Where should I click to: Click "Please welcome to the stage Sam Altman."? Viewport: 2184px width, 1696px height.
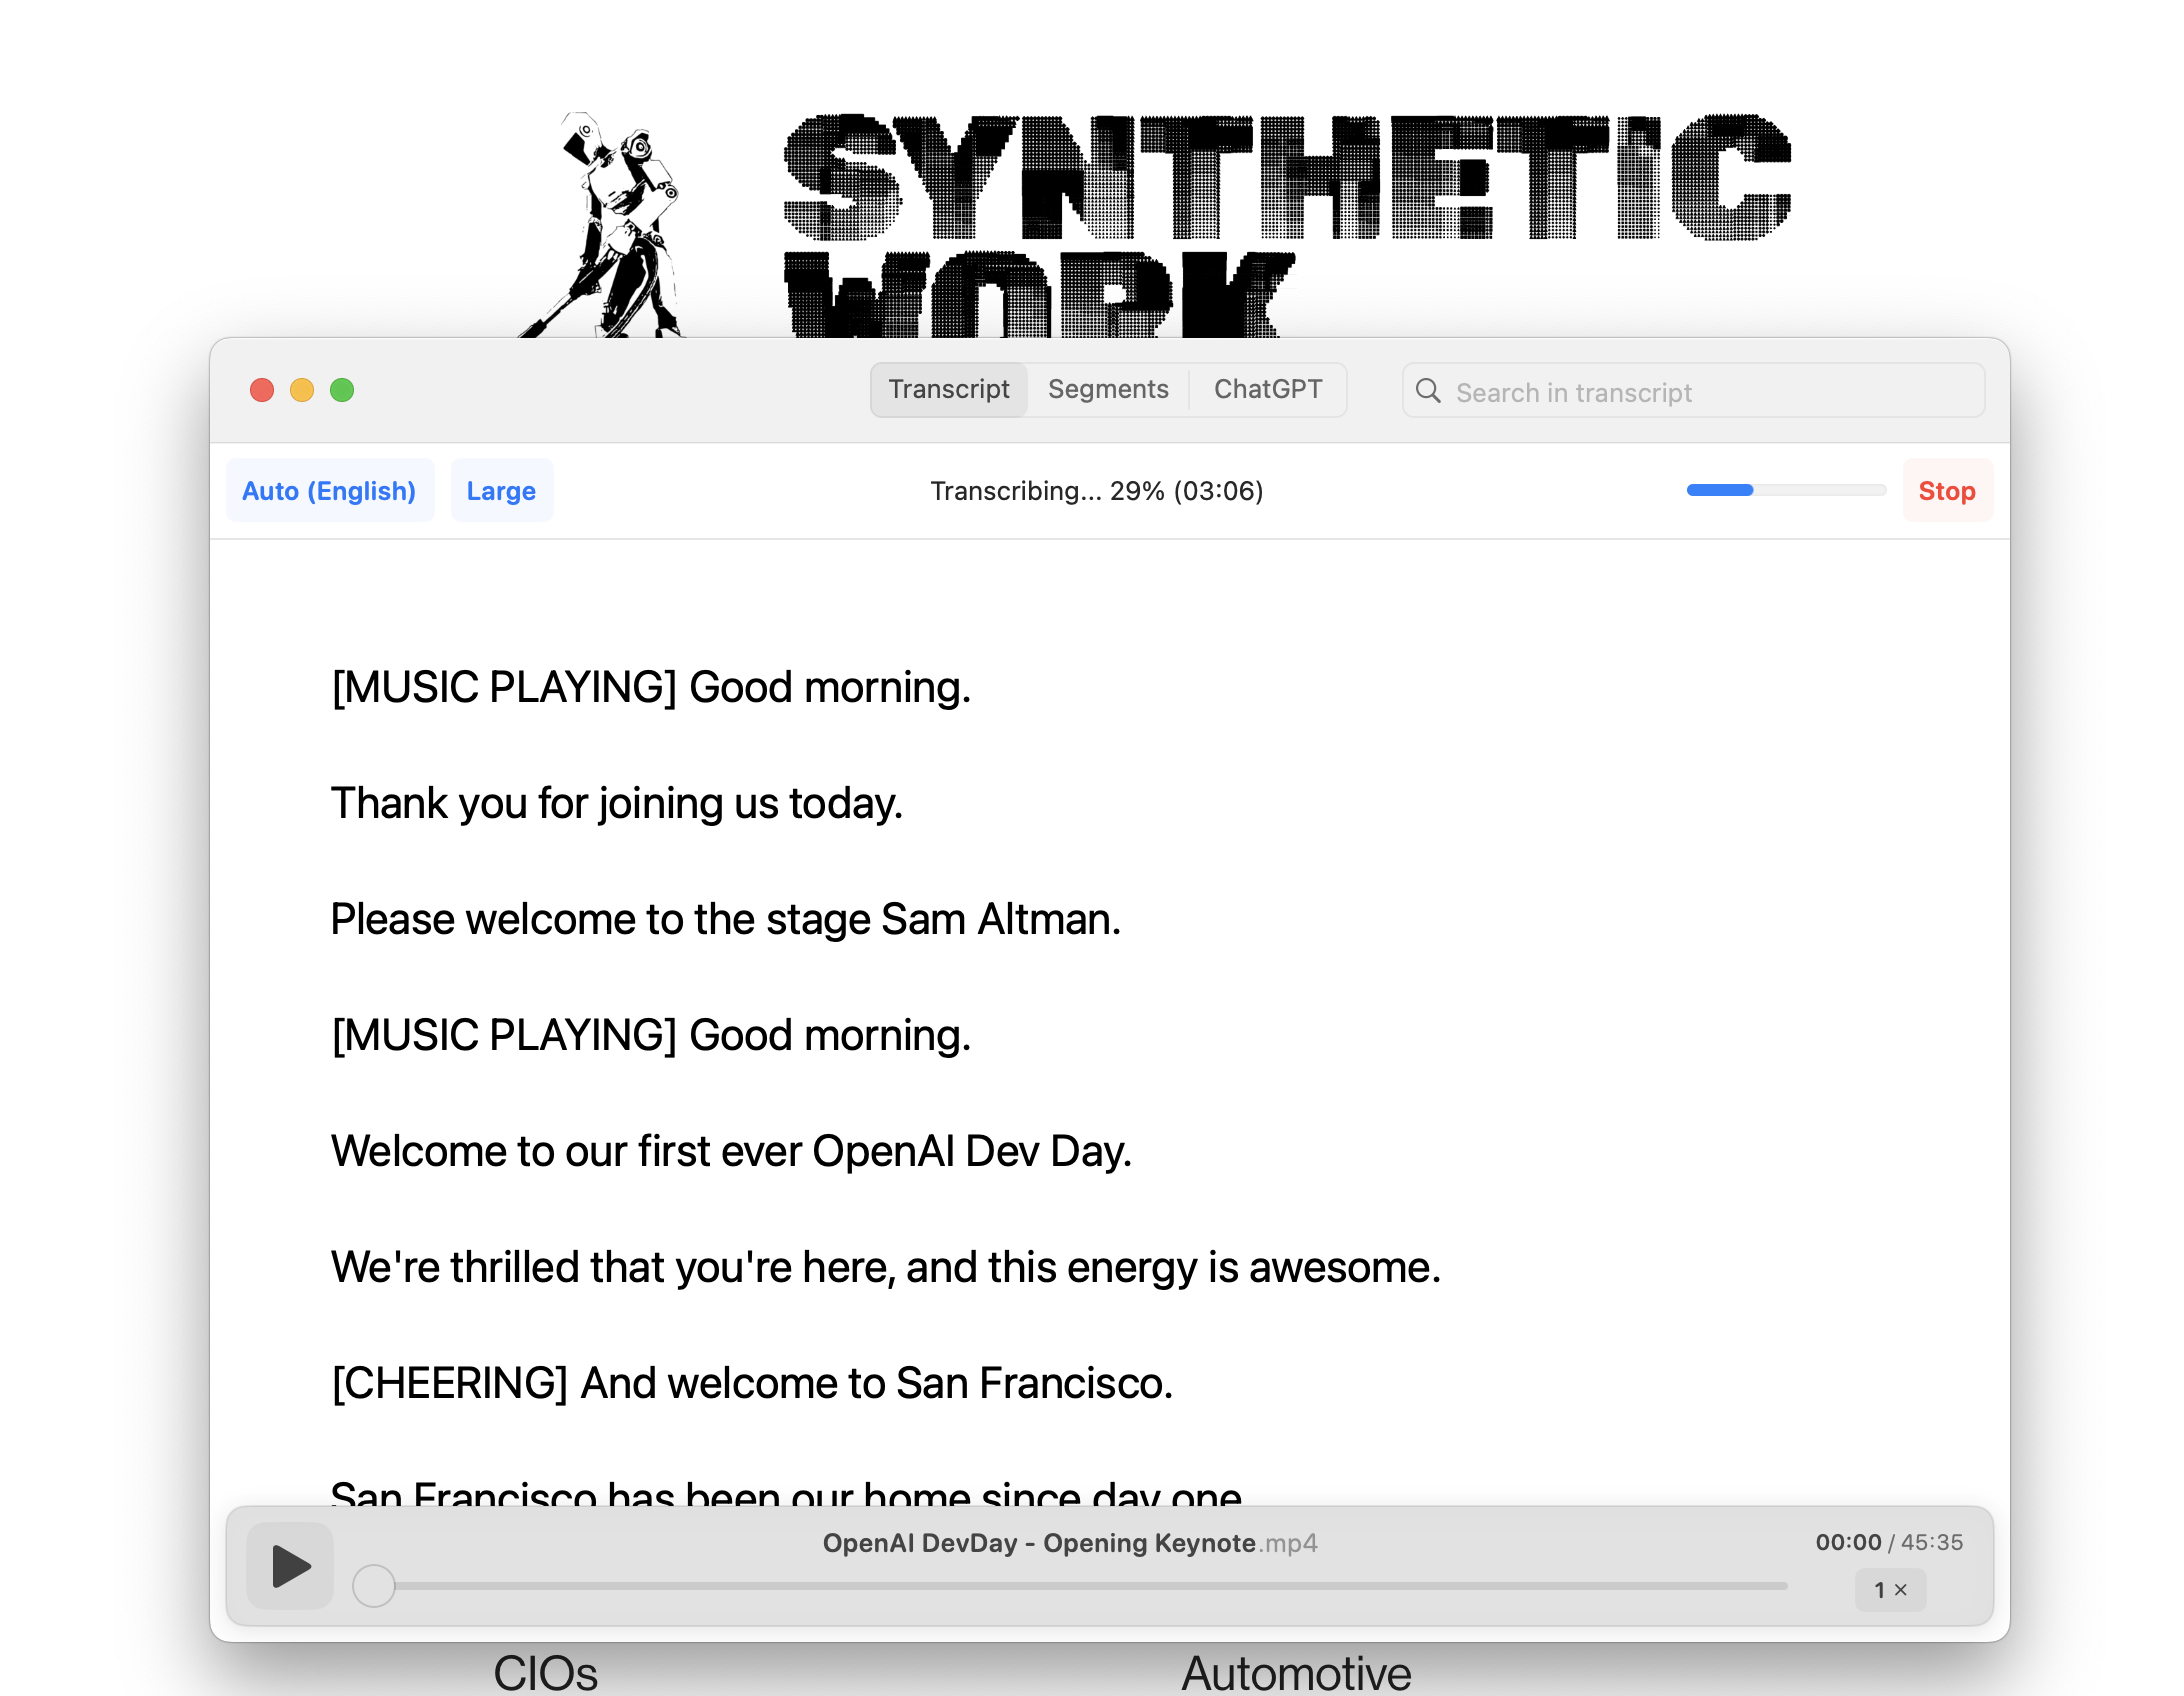pos(726,920)
